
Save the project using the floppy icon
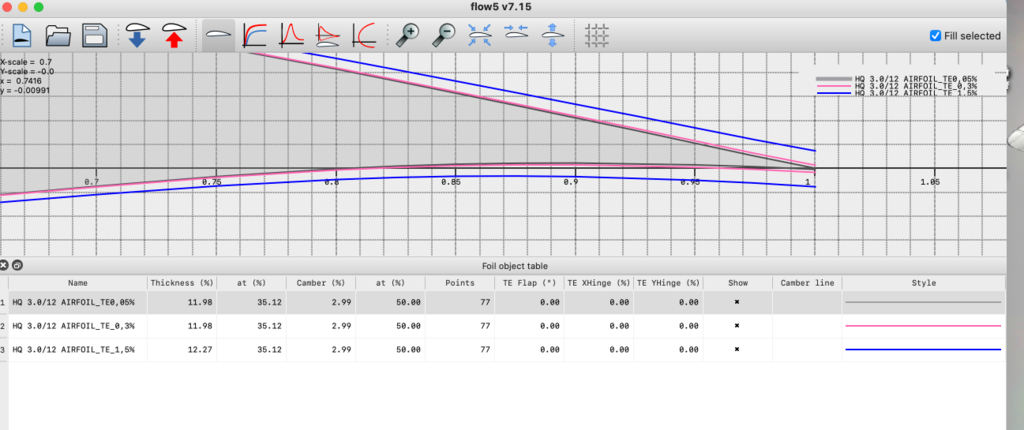(x=95, y=36)
